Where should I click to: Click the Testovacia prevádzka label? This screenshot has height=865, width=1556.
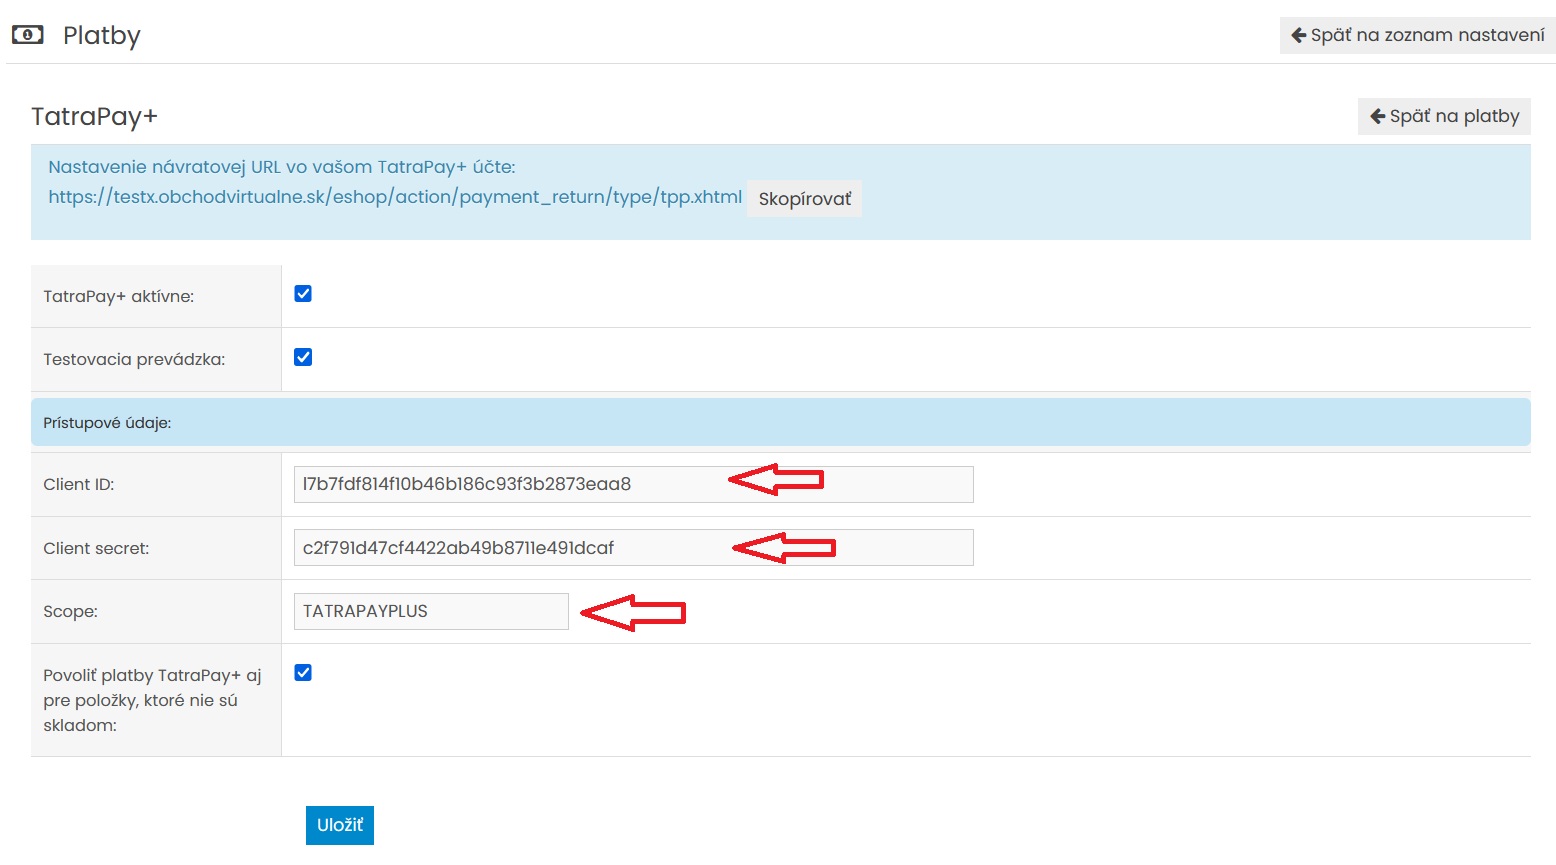click(x=134, y=360)
